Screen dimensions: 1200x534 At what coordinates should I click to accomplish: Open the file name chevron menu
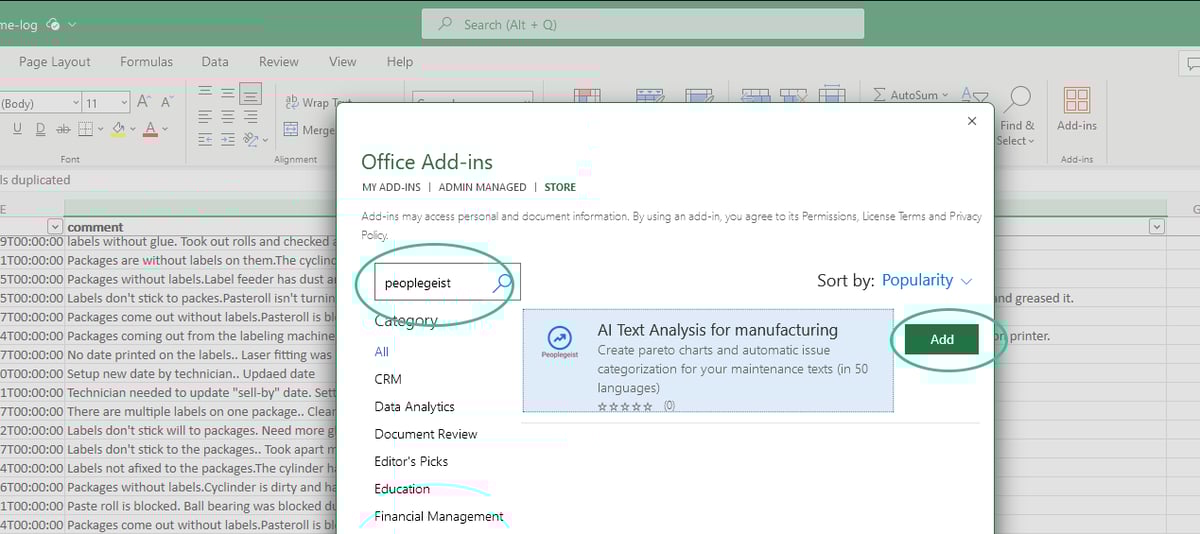point(73,24)
